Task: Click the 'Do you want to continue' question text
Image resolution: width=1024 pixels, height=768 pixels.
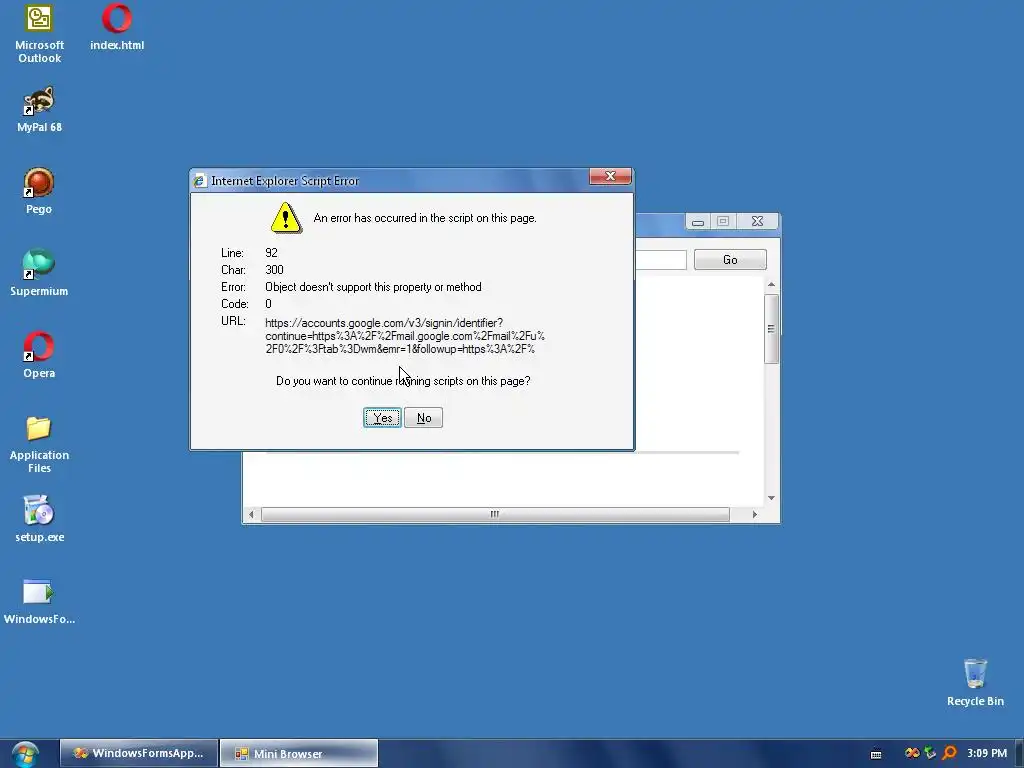Action: point(403,381)
